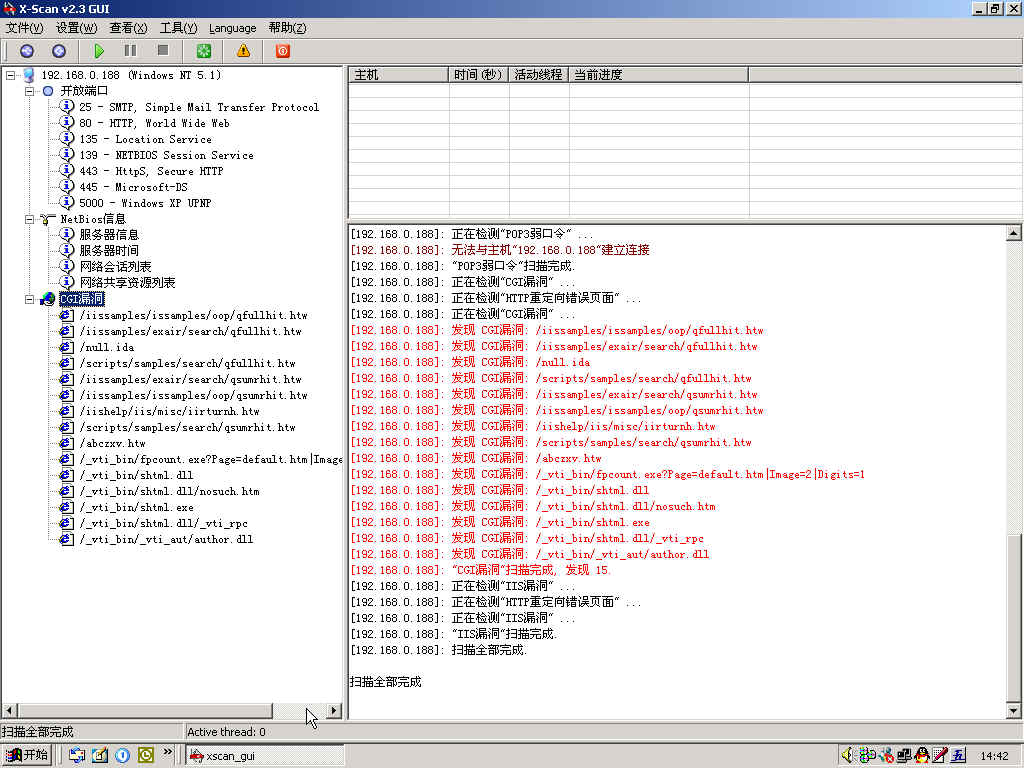The width and height of the screenshot is (1024, 768).
Task: Click the 开放端口 circle icon
Action: tap(48, 91)
